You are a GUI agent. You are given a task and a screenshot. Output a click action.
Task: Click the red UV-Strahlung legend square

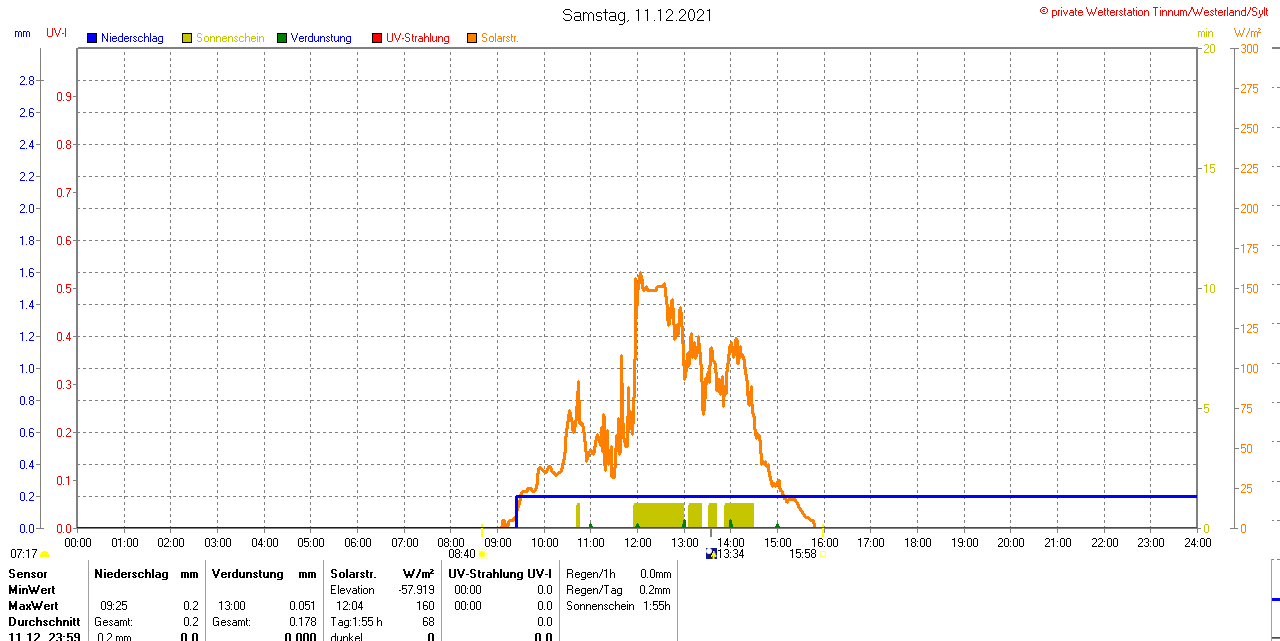pyautogui.click(x=377, y=38)
